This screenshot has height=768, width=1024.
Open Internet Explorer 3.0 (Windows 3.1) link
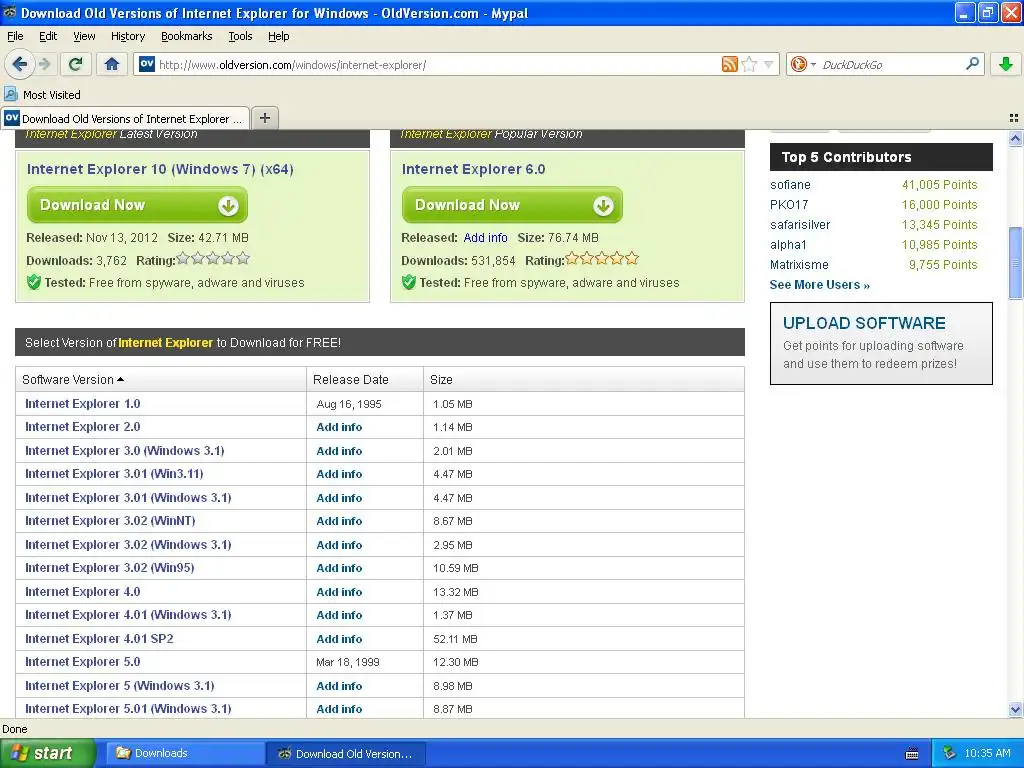(x=125, y=451)
